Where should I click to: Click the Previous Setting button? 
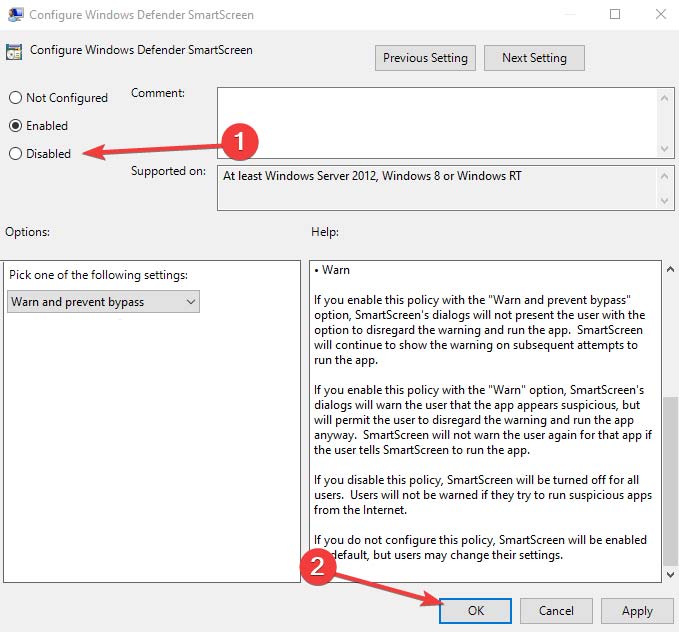(x=425, y=58)
